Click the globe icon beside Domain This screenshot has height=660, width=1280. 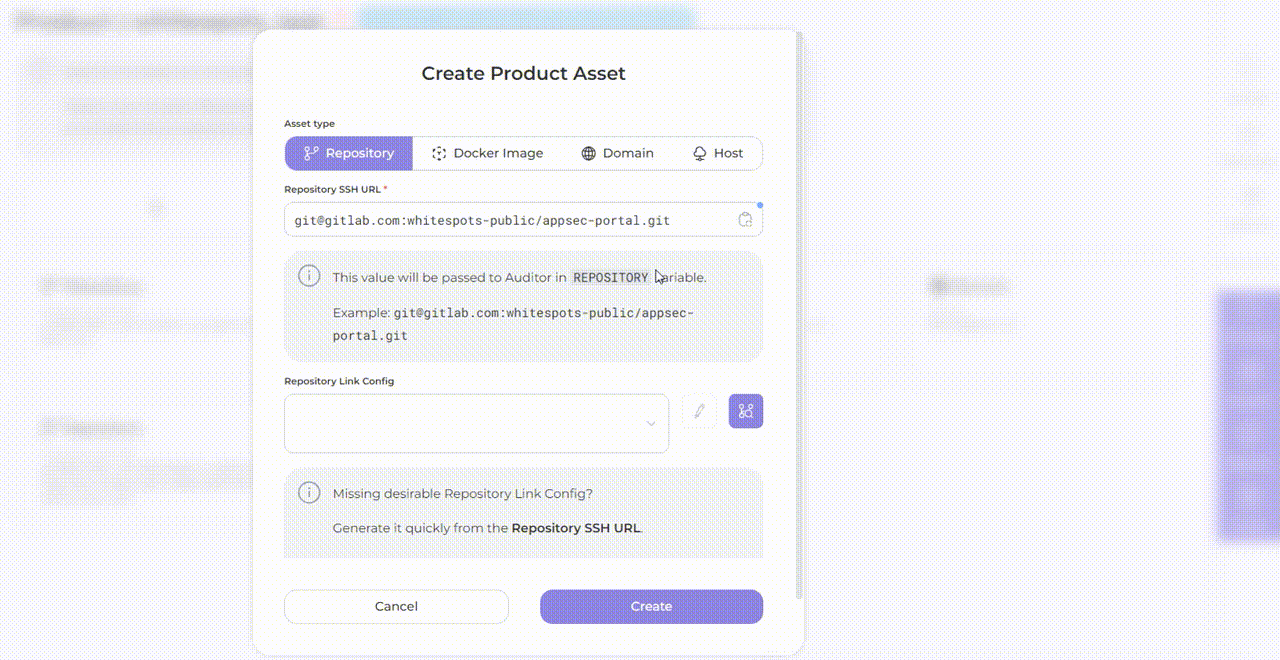(589, 153)
